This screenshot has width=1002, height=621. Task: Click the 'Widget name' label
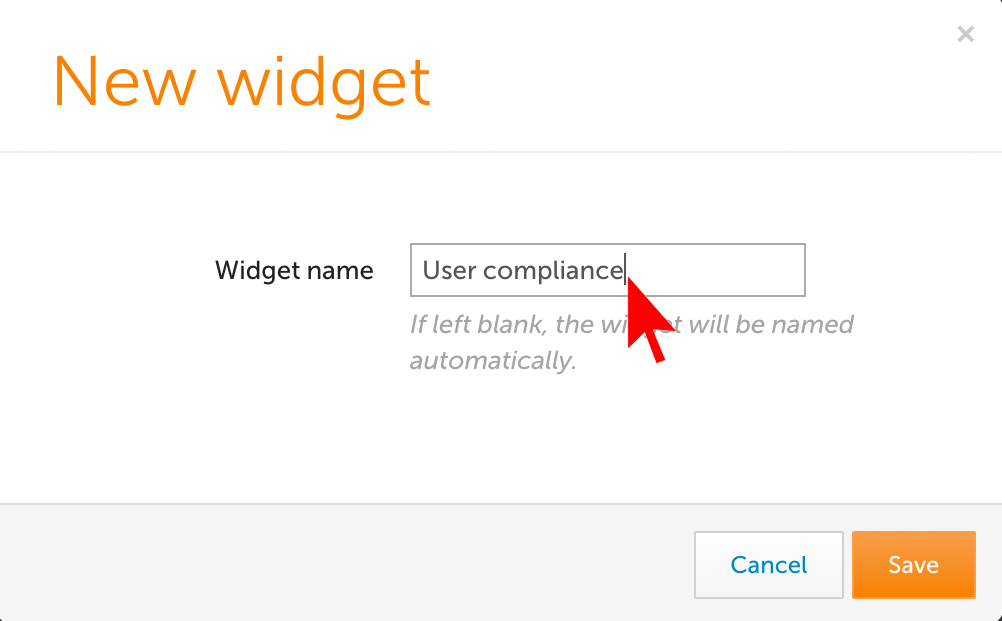294,270
